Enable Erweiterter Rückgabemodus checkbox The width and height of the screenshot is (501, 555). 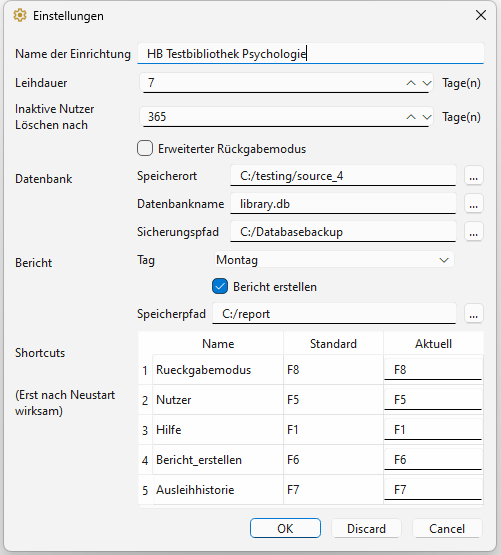coord(145,149)
